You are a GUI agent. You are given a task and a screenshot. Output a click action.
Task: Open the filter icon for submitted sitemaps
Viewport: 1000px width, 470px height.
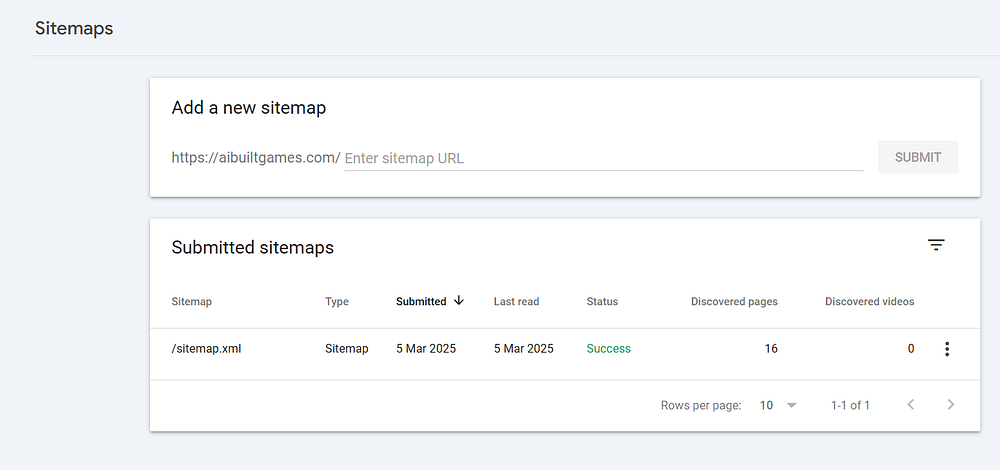click(x=936, y=245)
